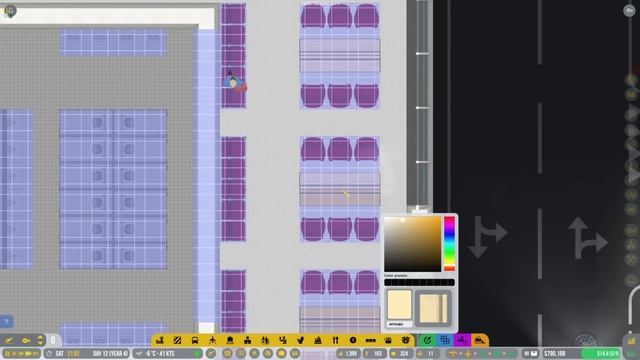Open the bathroom build category
This screenshot has width=640, height=360.
pyautogui.click(x=300, y=340)
